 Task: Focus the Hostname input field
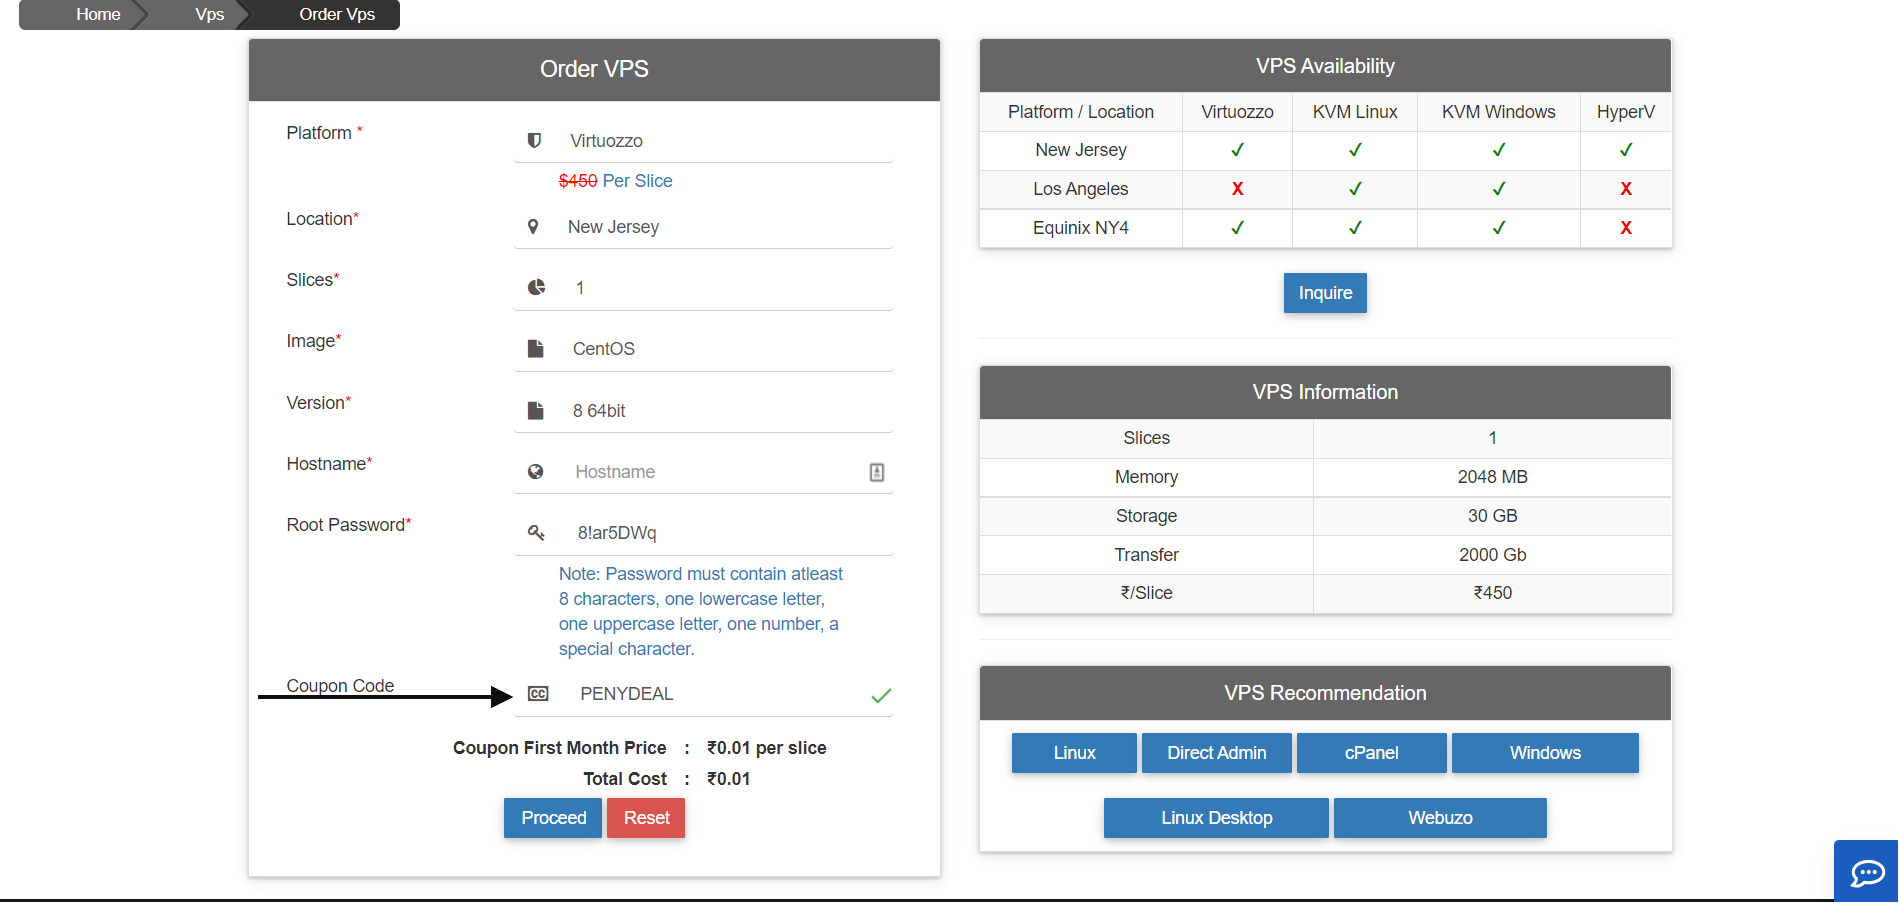tap(703, 472)
